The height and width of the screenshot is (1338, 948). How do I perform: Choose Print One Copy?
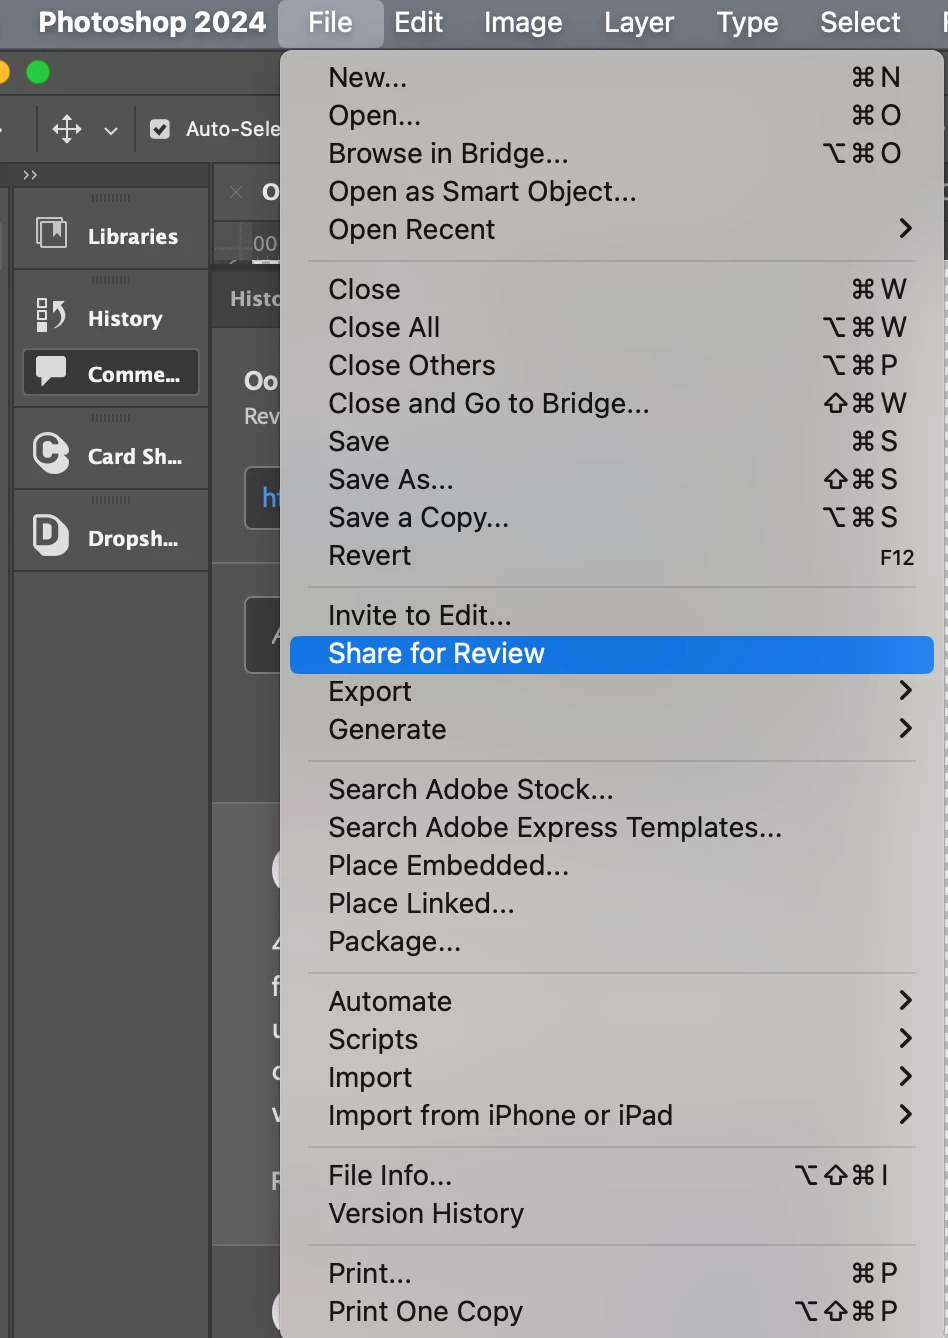(611, 1311)
